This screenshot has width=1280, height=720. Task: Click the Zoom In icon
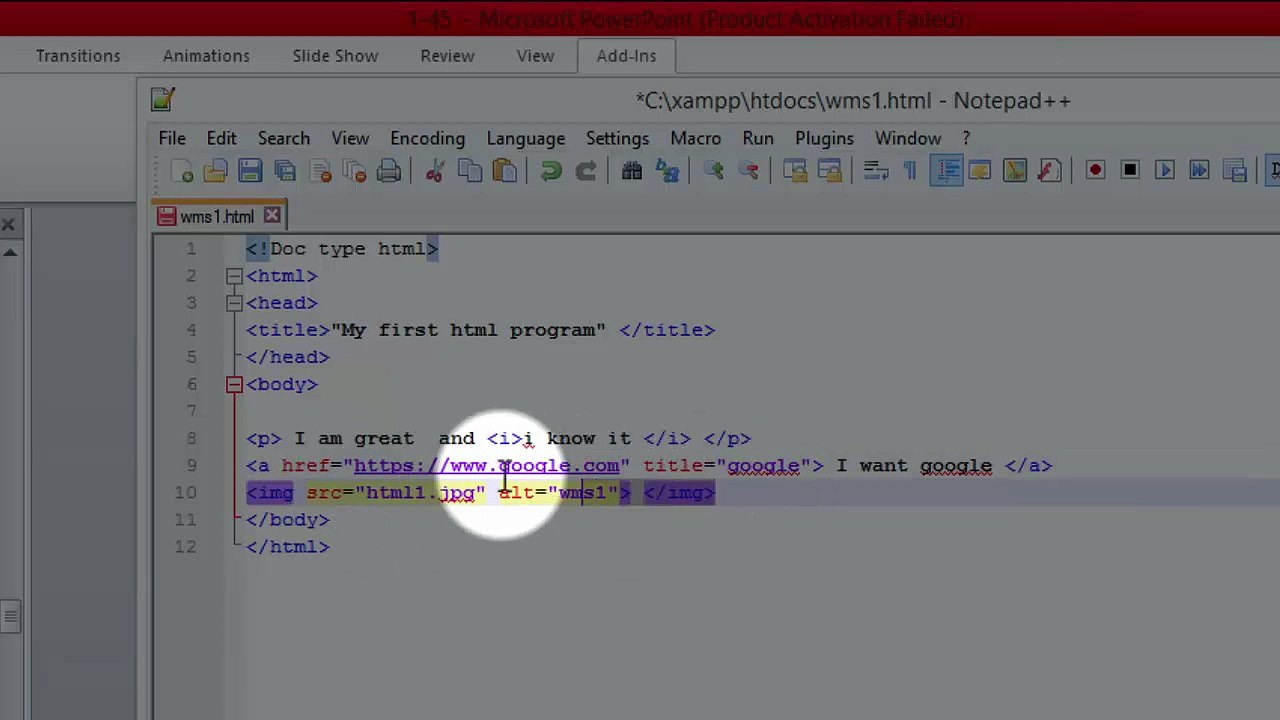point(713,171)
